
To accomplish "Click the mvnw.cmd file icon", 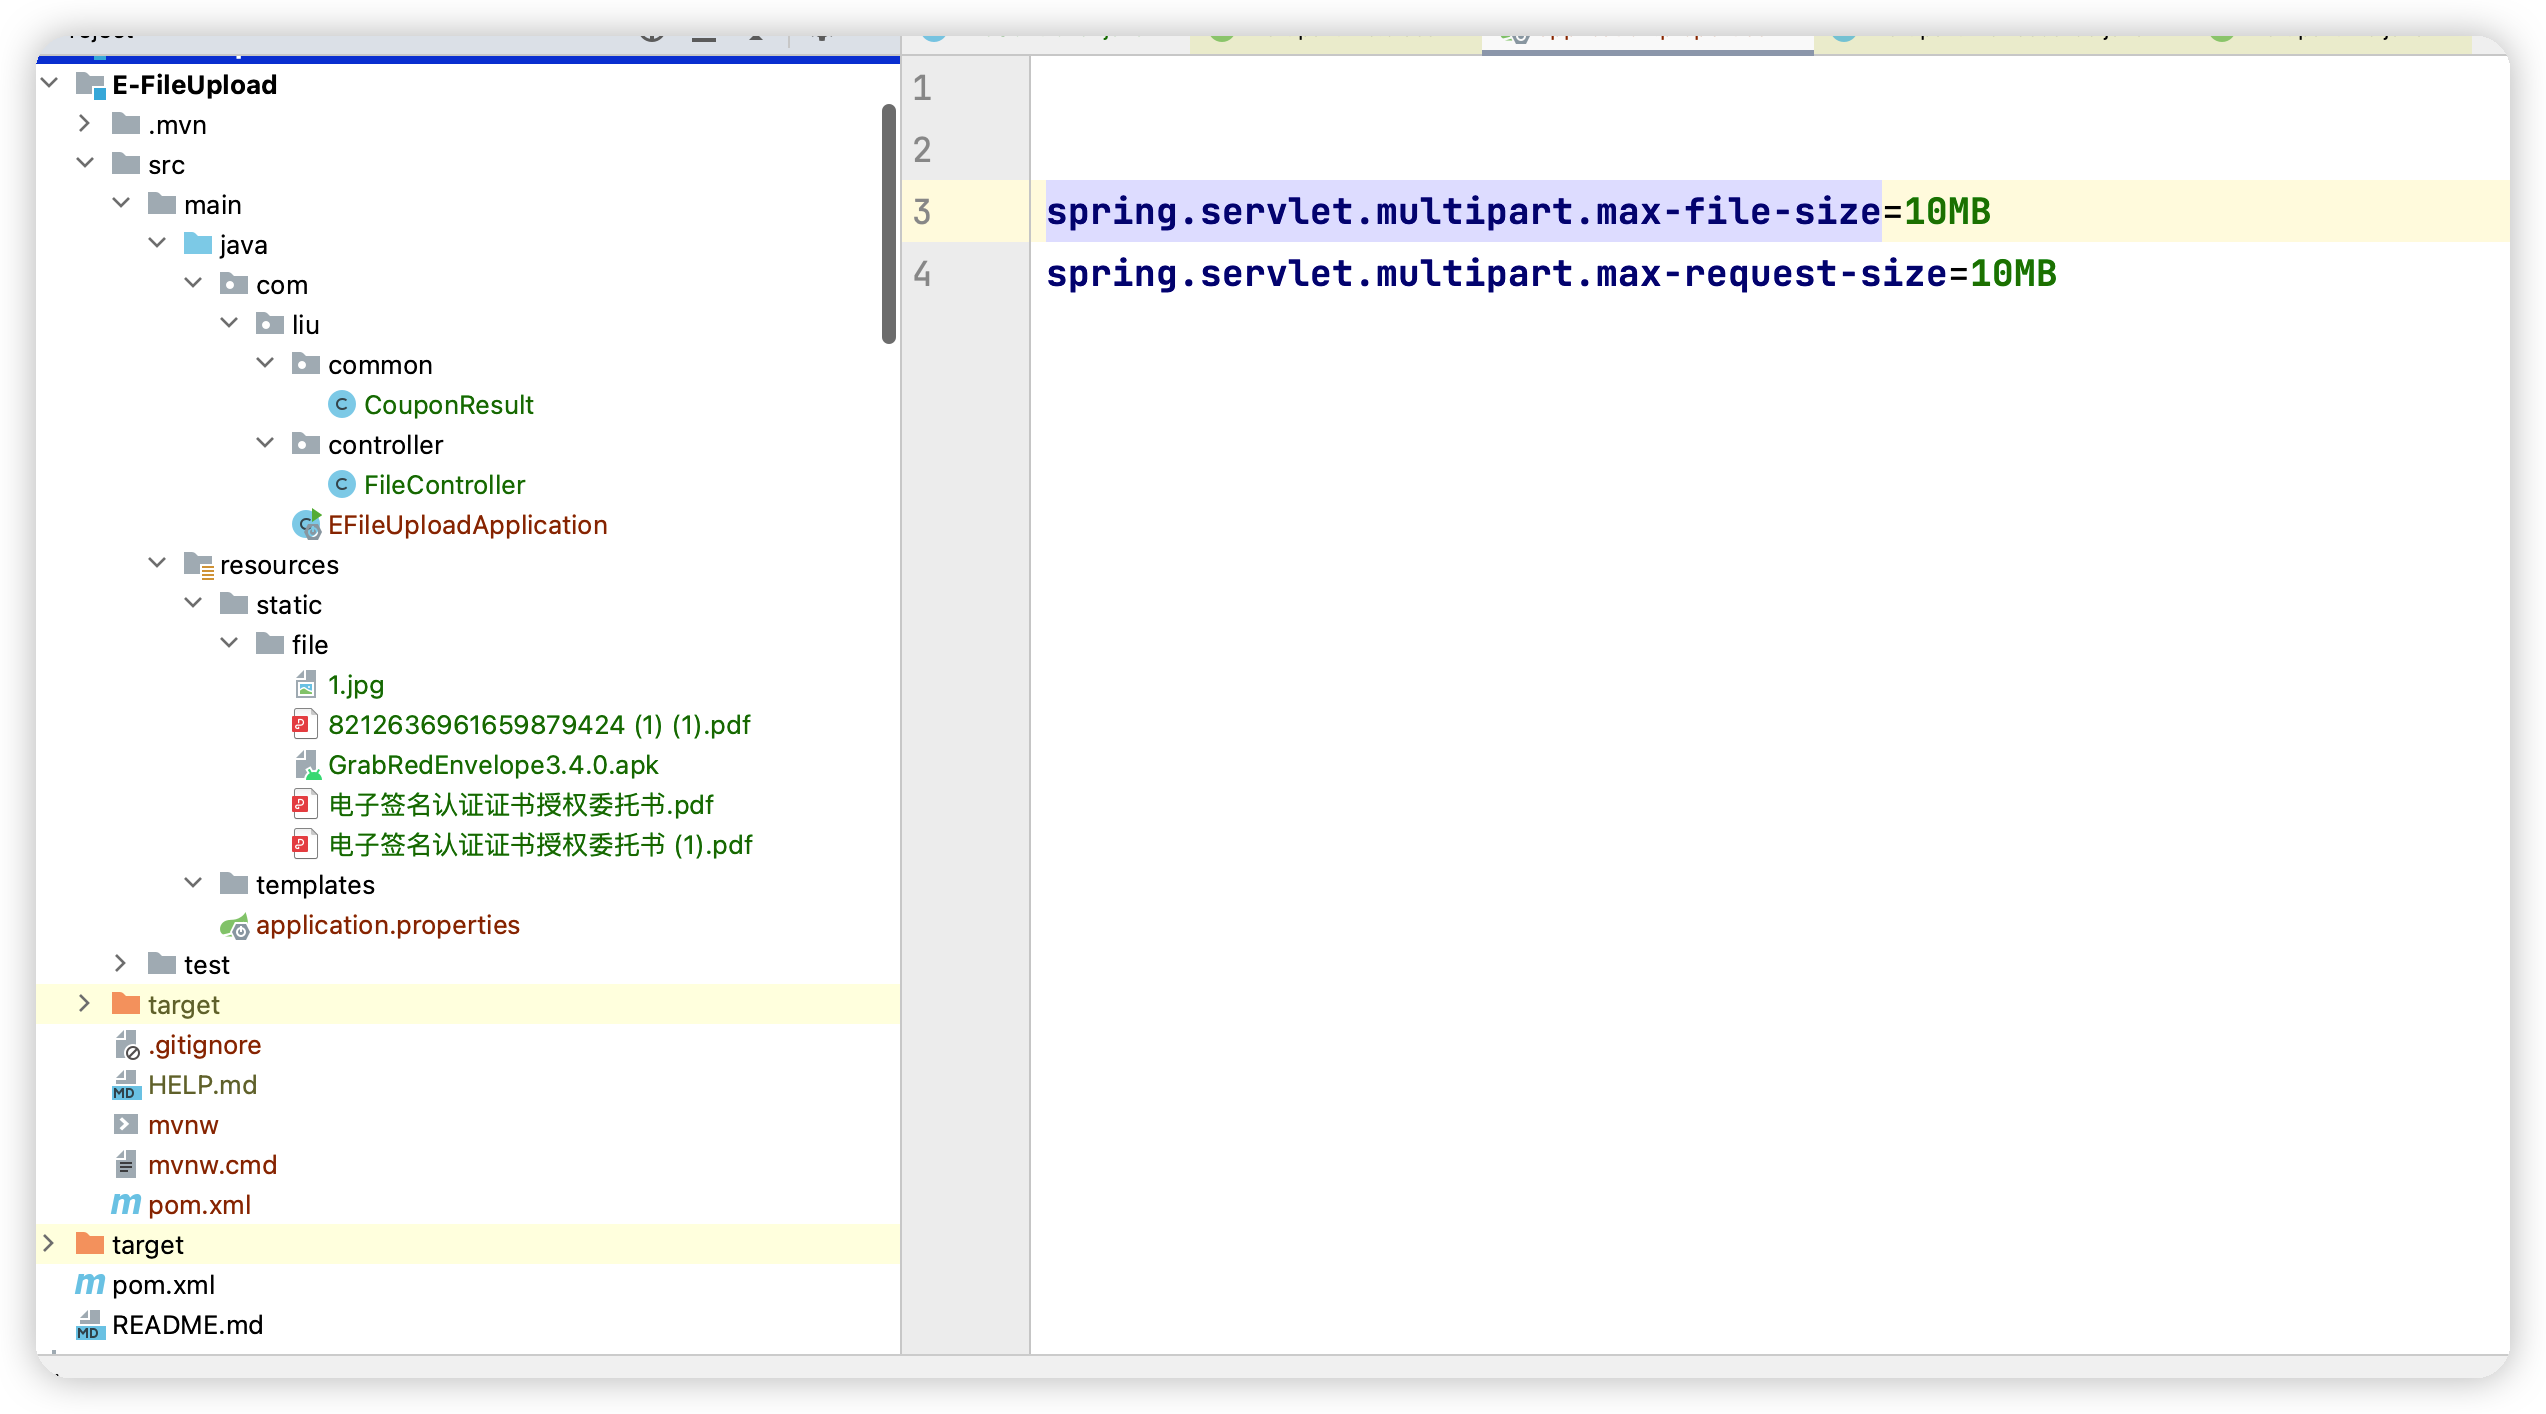I will click(x=126, y=1164).
